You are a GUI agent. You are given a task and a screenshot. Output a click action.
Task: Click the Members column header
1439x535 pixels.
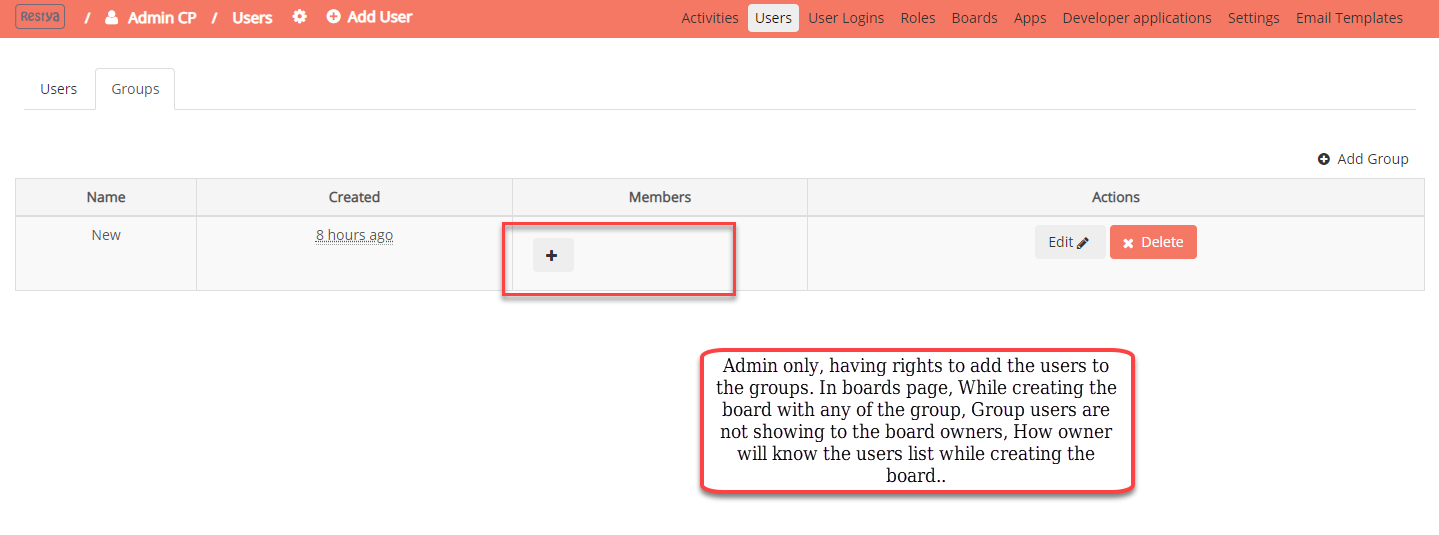click(x=660, y=197)
